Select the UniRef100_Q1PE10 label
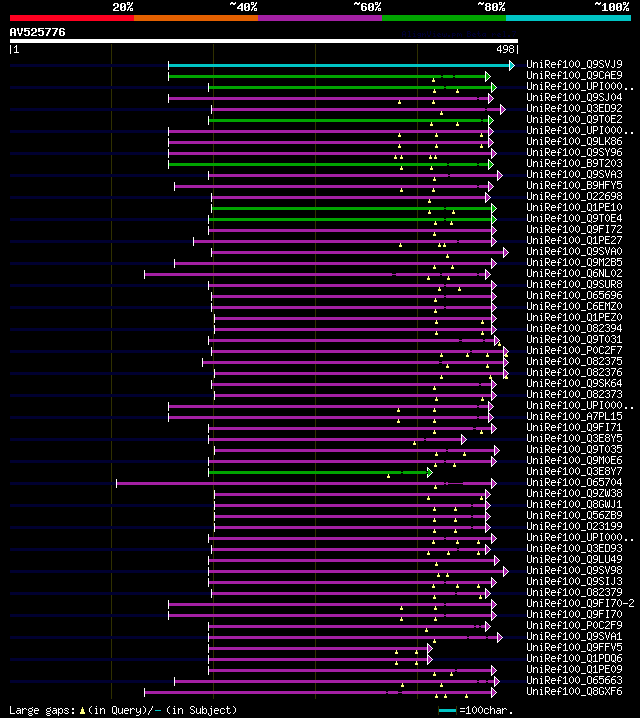This screenshot has height=718, width=640. tap(574, 207)
